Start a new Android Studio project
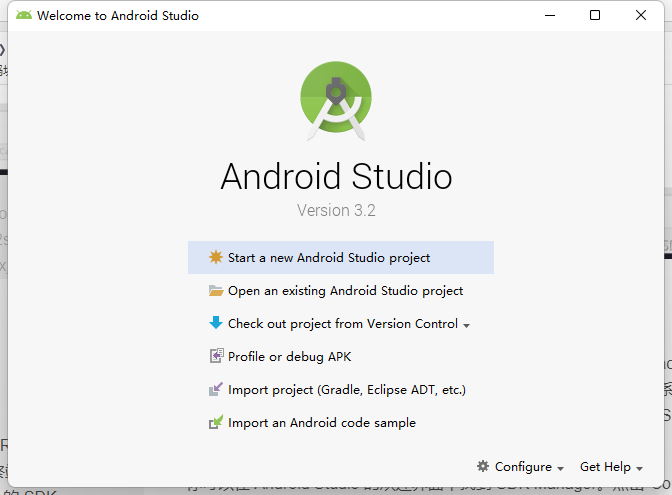This screenshot has height=495, width=672. pos(341,258)
